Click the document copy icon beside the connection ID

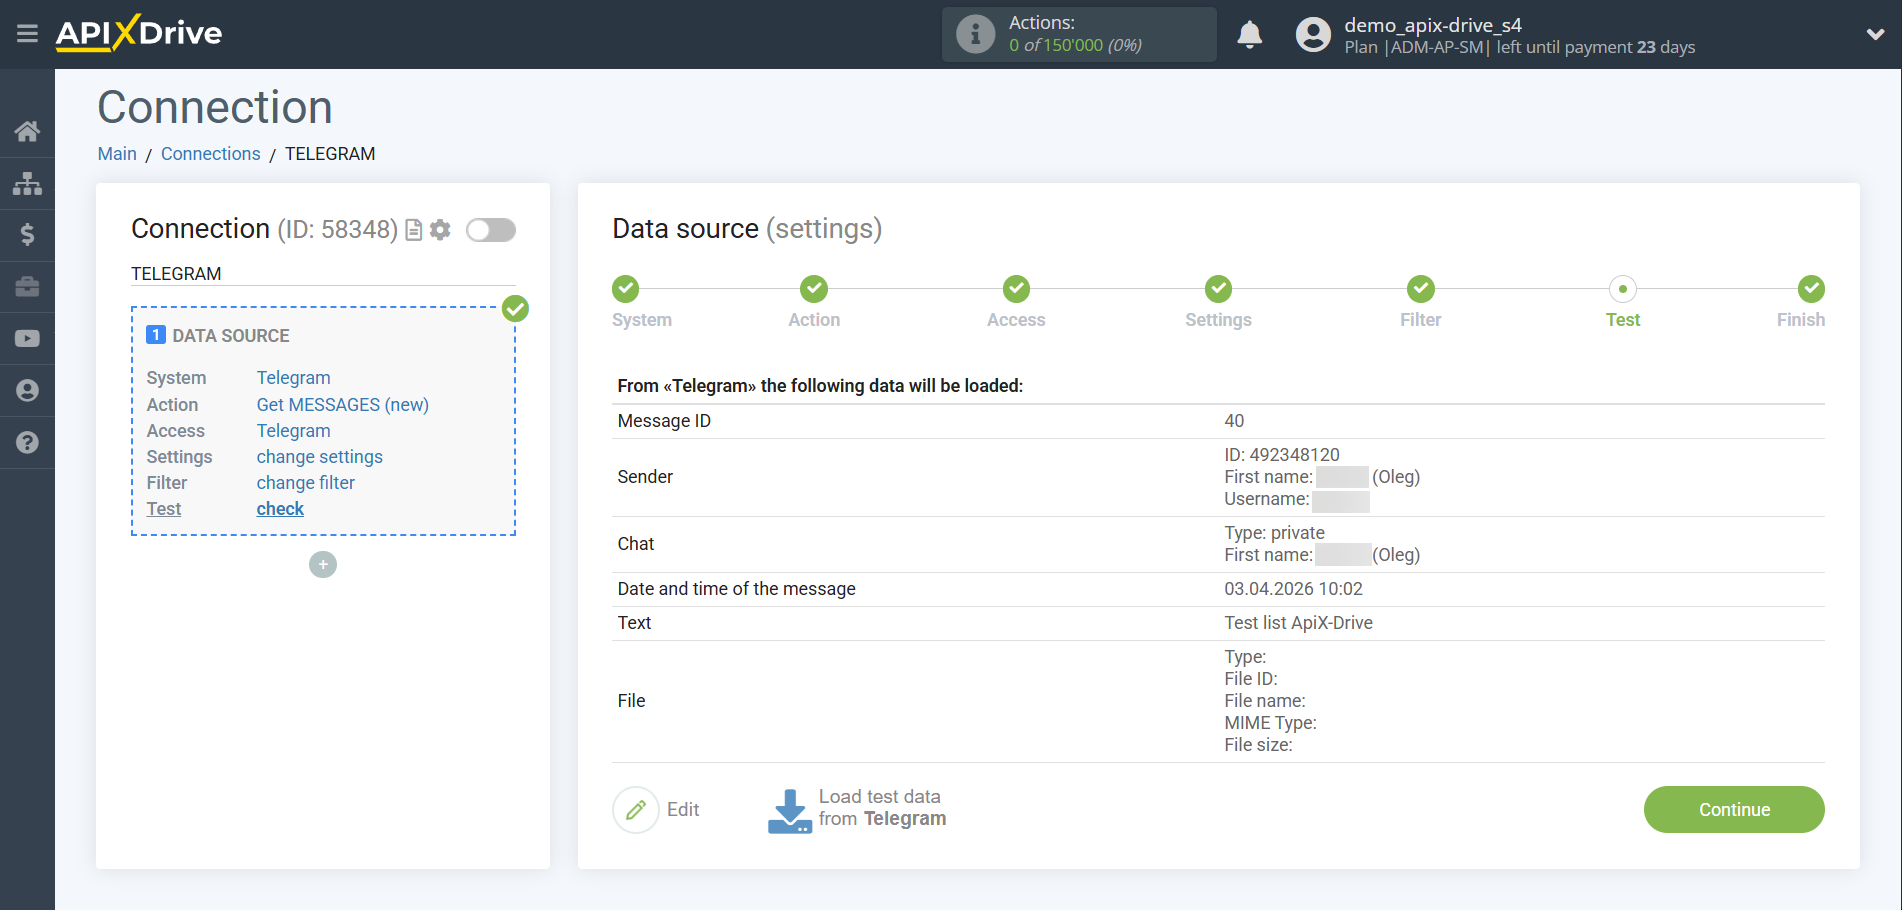413,230
